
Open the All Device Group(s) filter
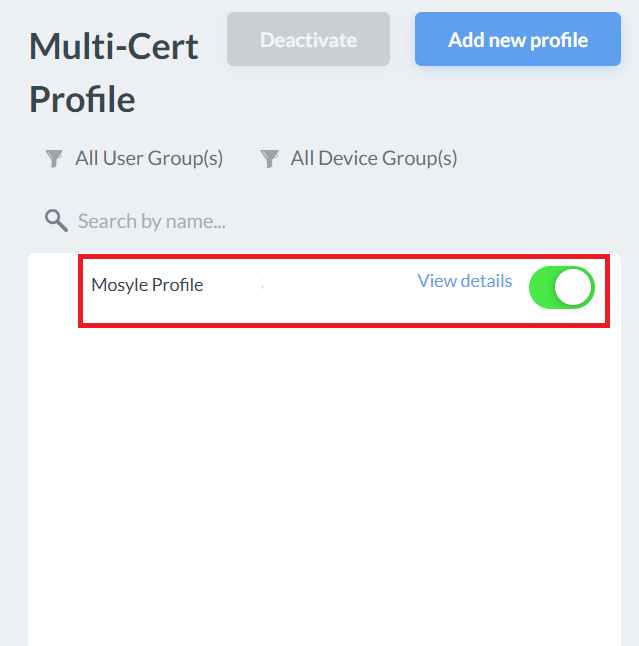(x=373, y=159)
